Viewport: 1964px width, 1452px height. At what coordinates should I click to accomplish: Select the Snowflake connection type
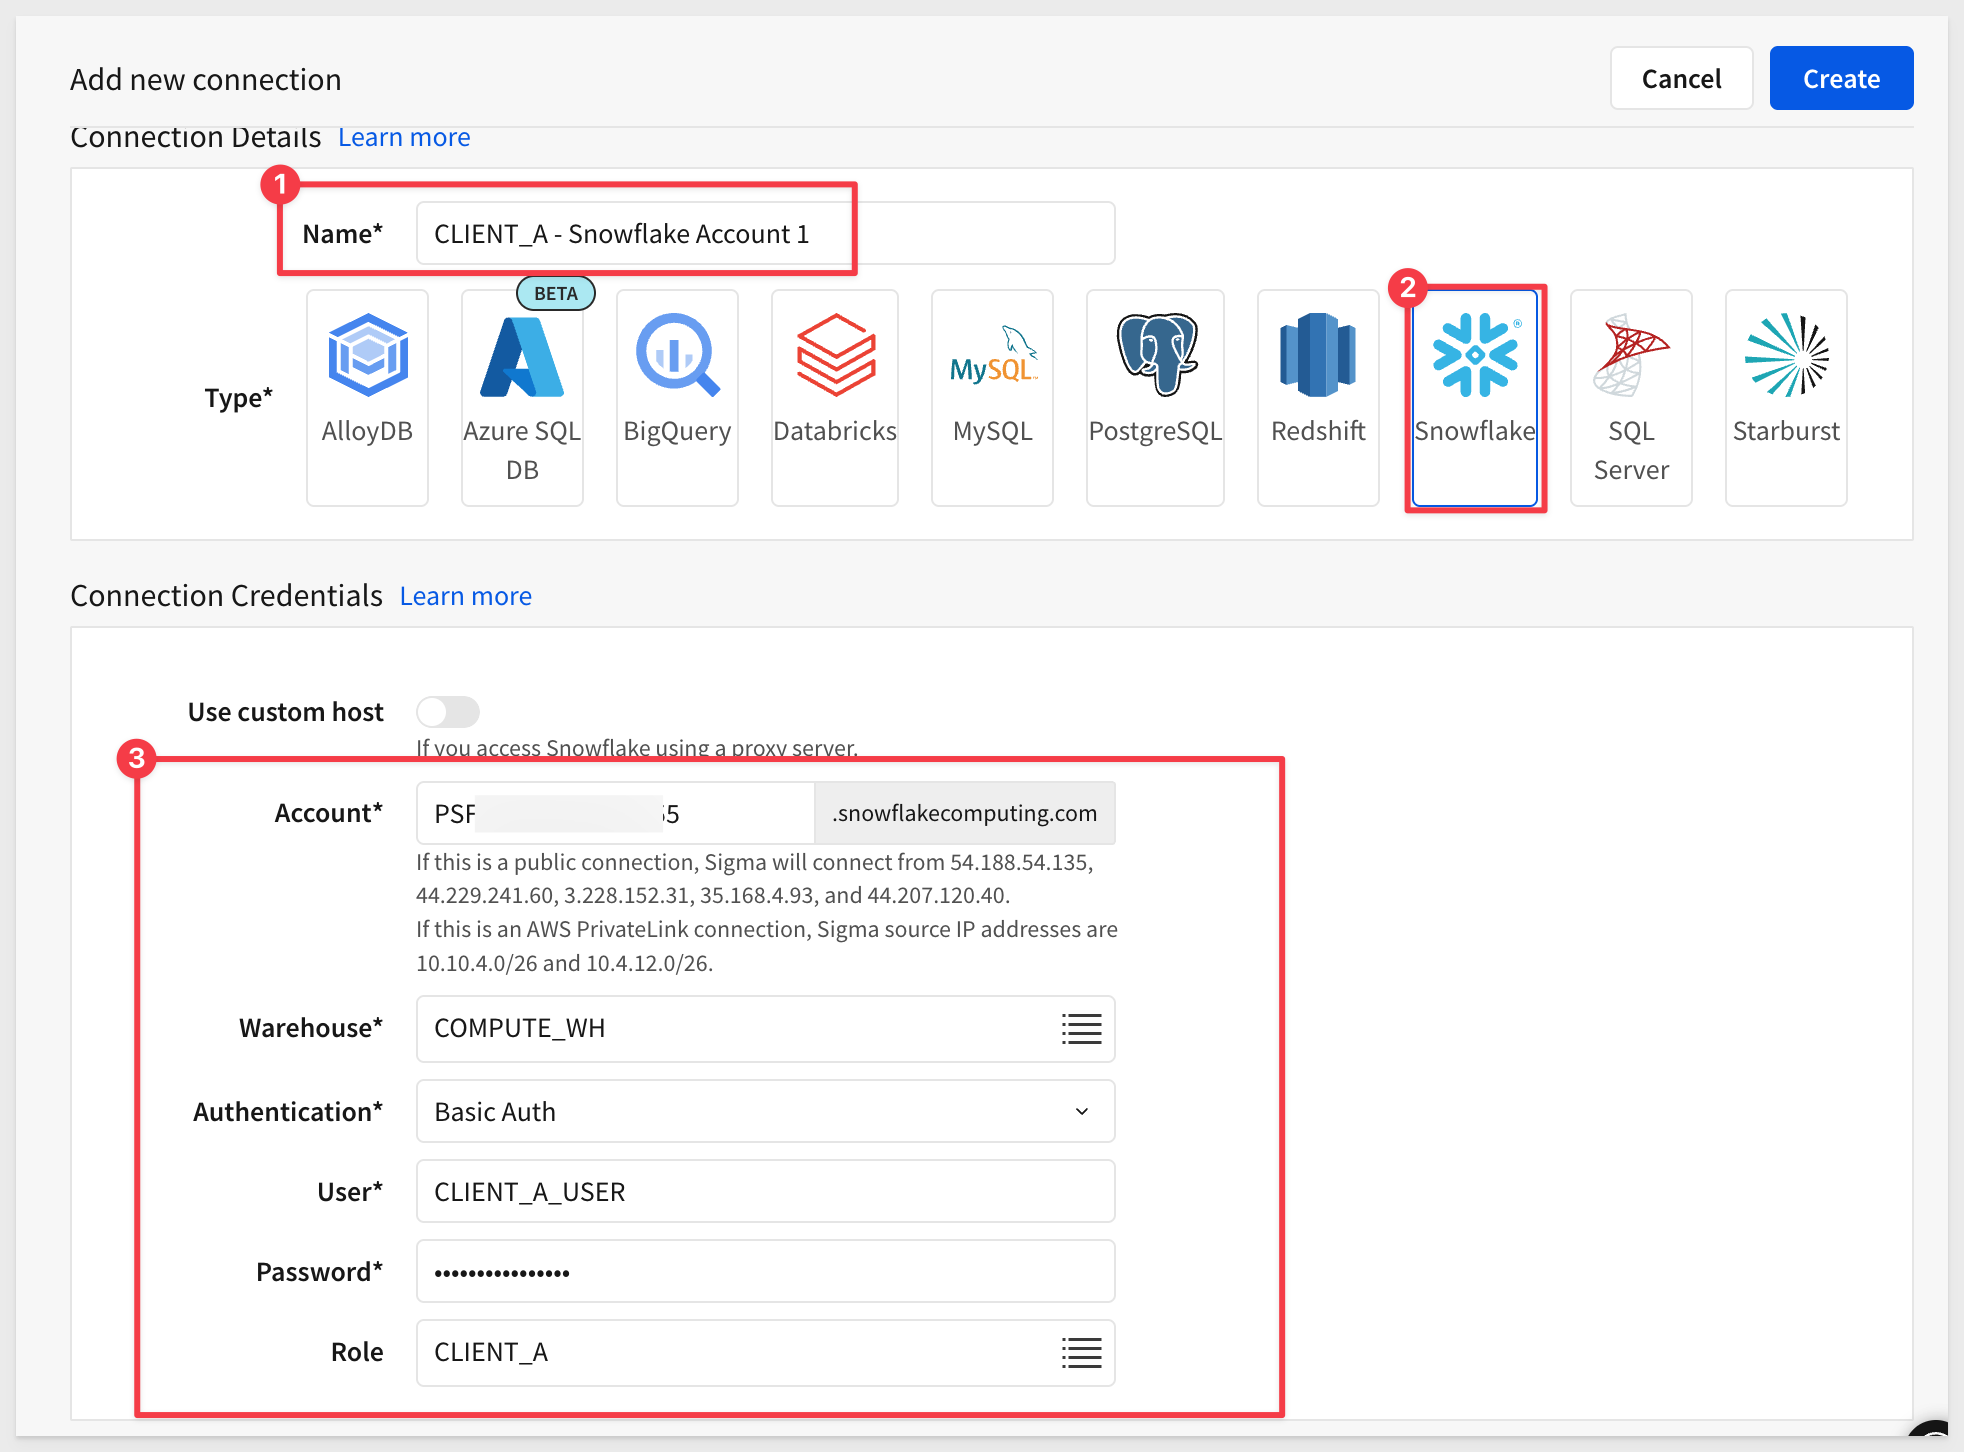coord(1475,398)
